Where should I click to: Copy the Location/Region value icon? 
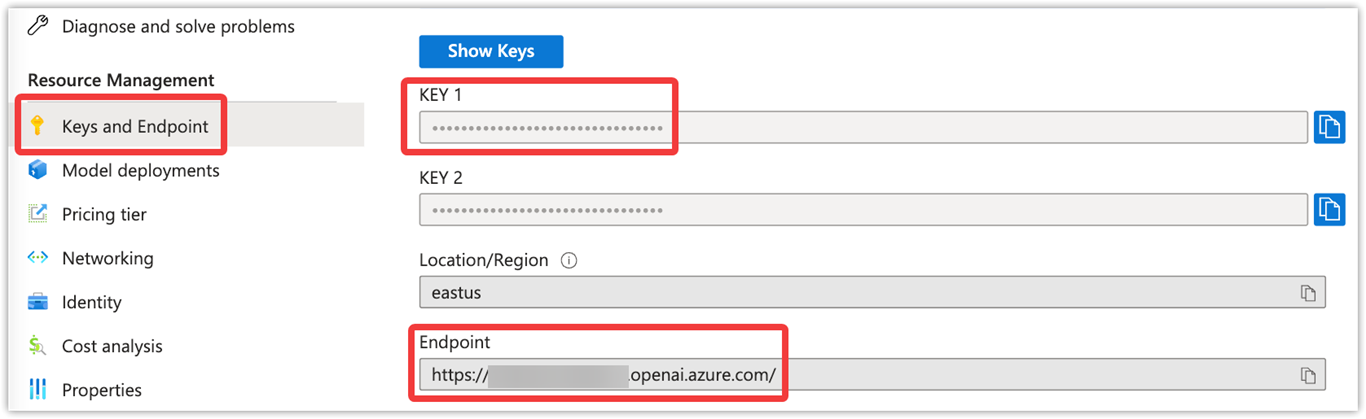[x=1308, y=293]
